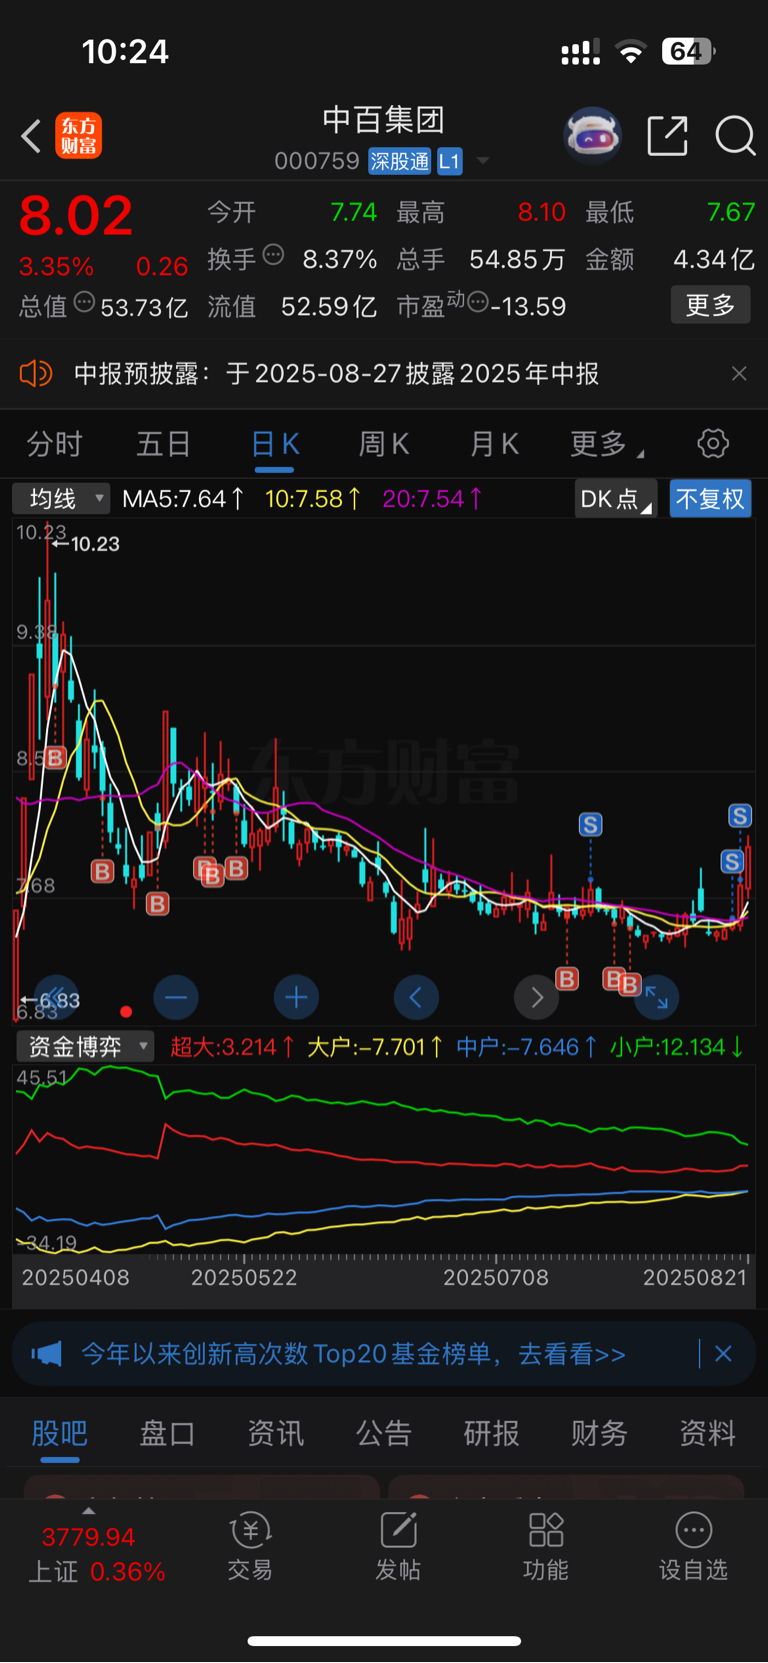This screenshot has width=768, height=1663.
Task: Switch to 五日 tab
Action: 163,444
